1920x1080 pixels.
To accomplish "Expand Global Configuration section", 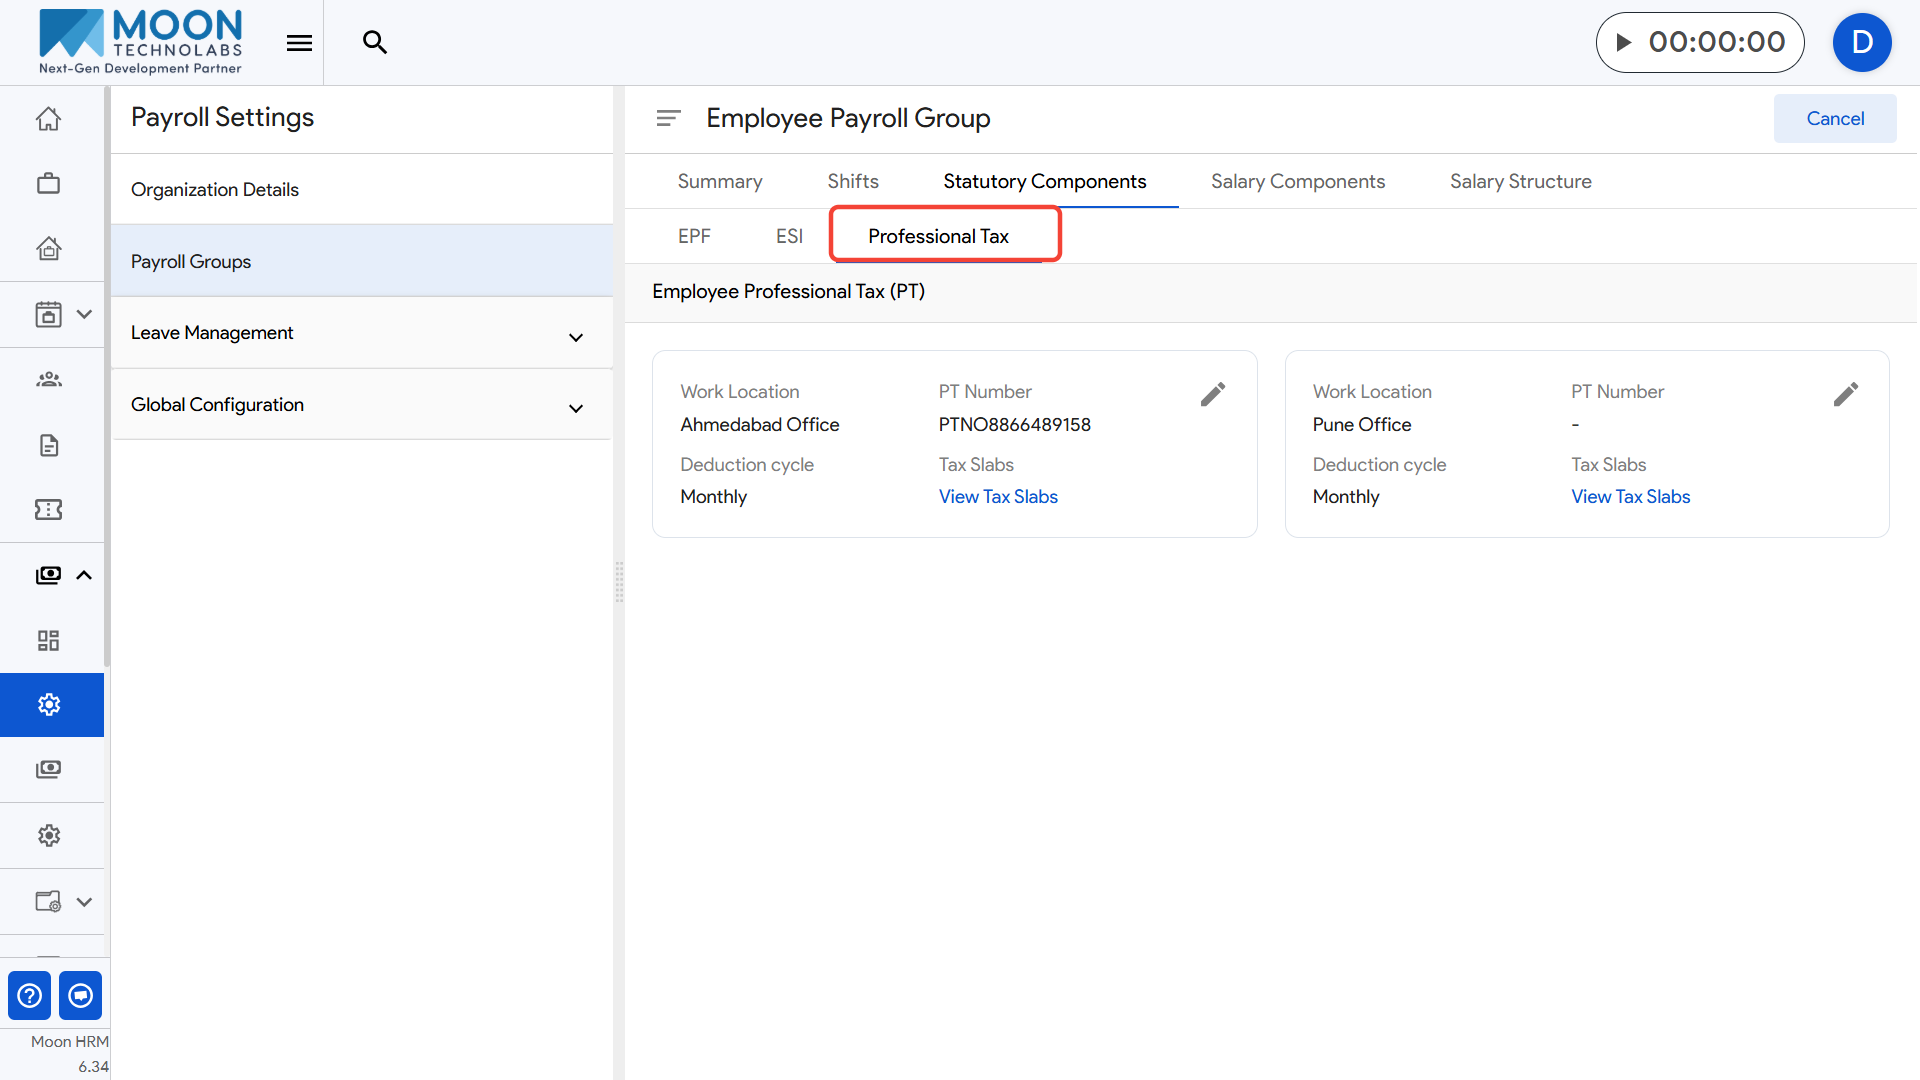I will [575, 408].
